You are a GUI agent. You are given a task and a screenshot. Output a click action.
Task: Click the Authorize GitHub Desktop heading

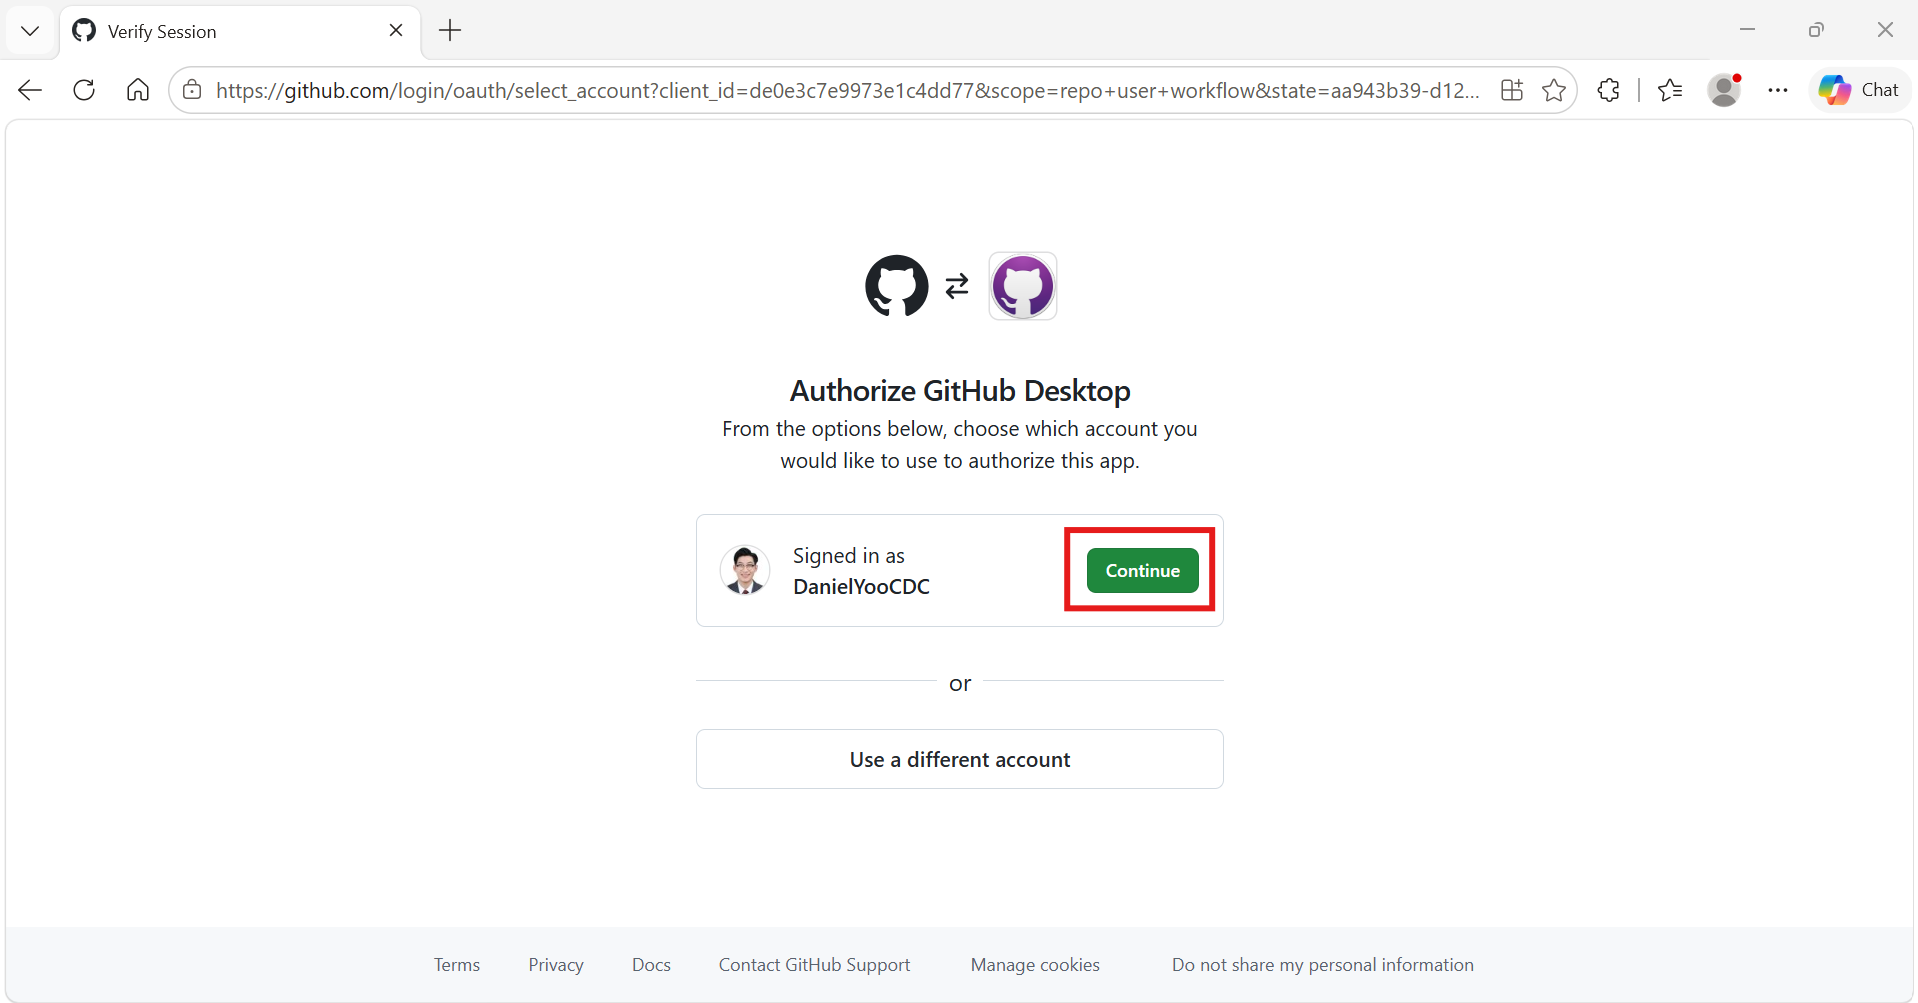coord(960,391)
